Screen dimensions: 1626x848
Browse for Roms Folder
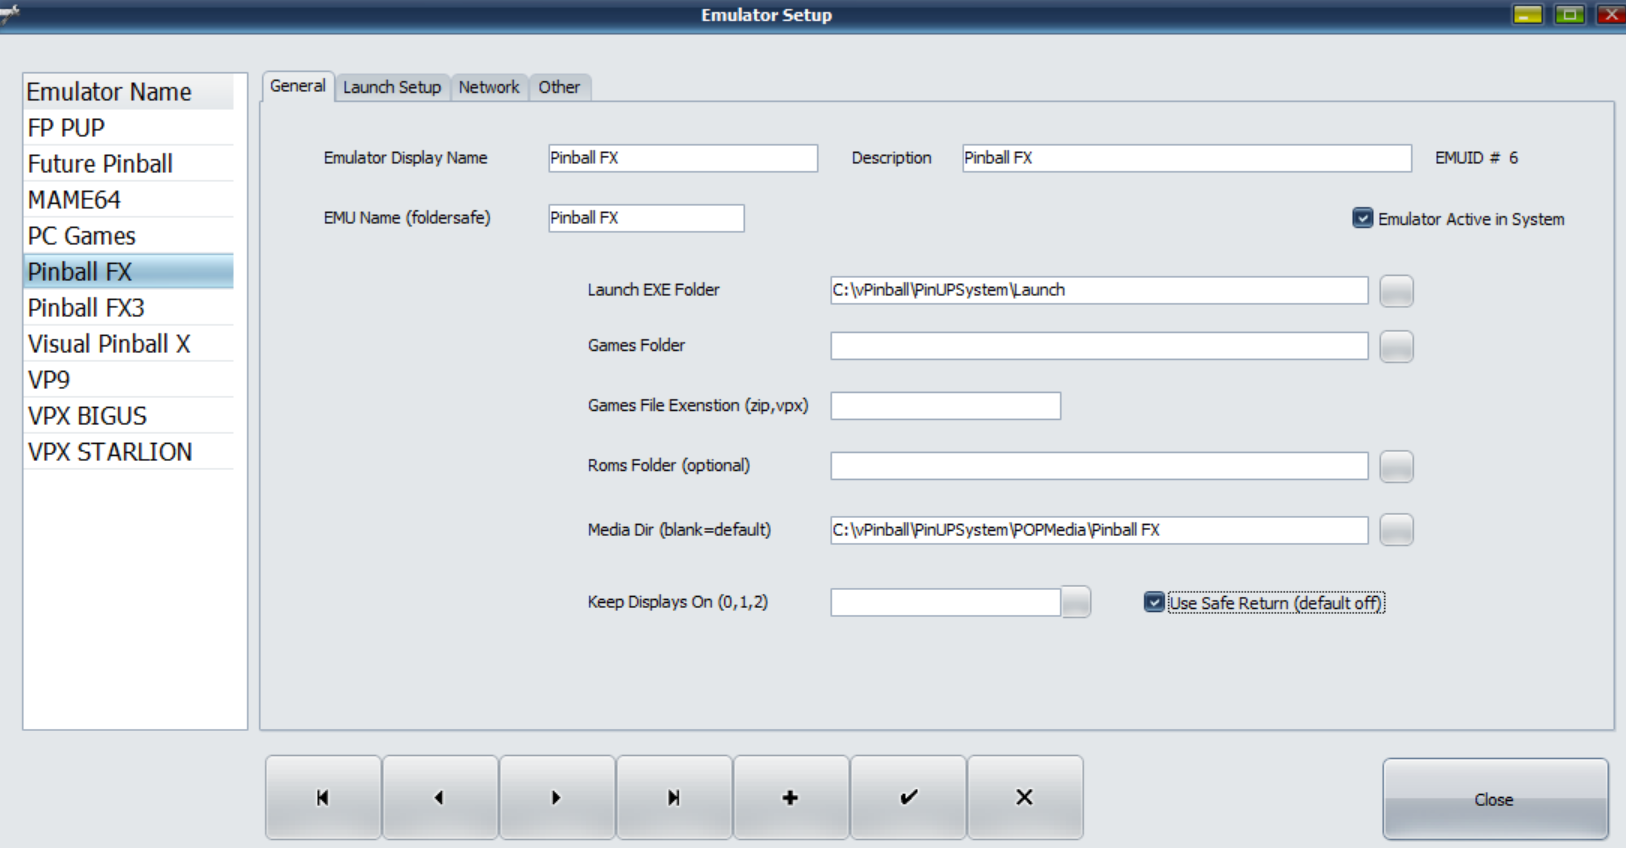coord(1396,466)
